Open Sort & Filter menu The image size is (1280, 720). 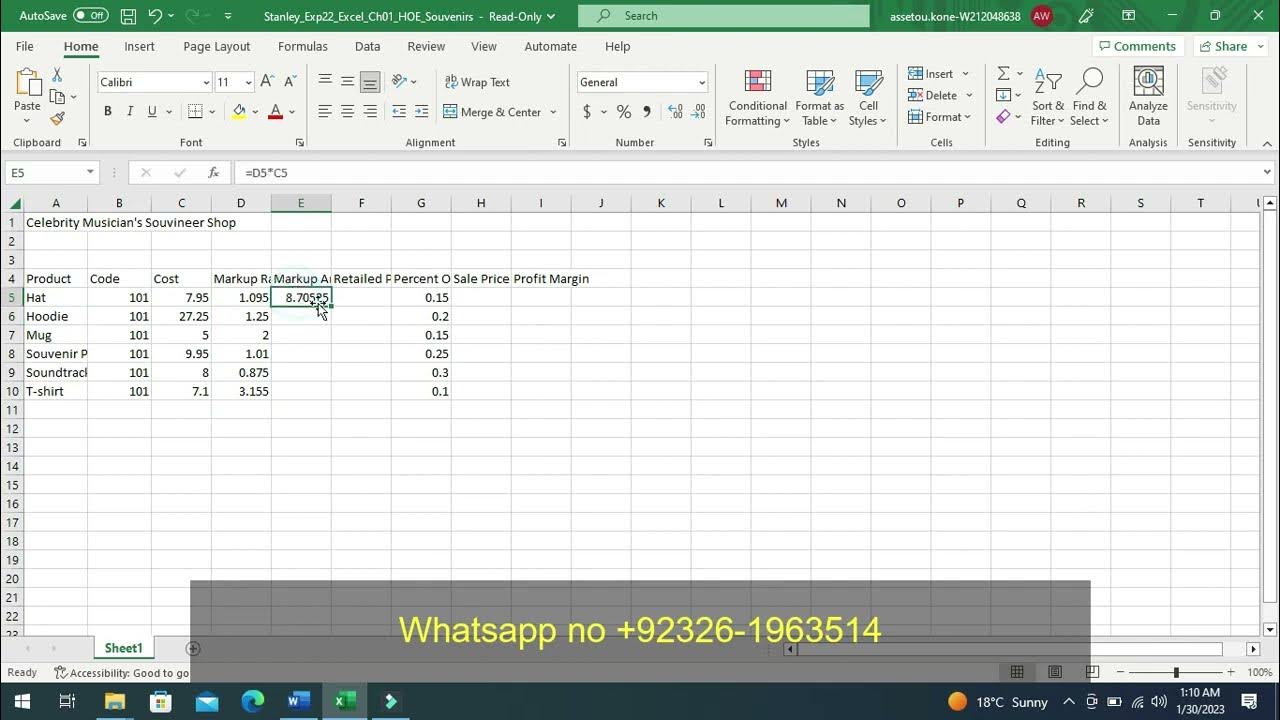(x=1047, y=98)
